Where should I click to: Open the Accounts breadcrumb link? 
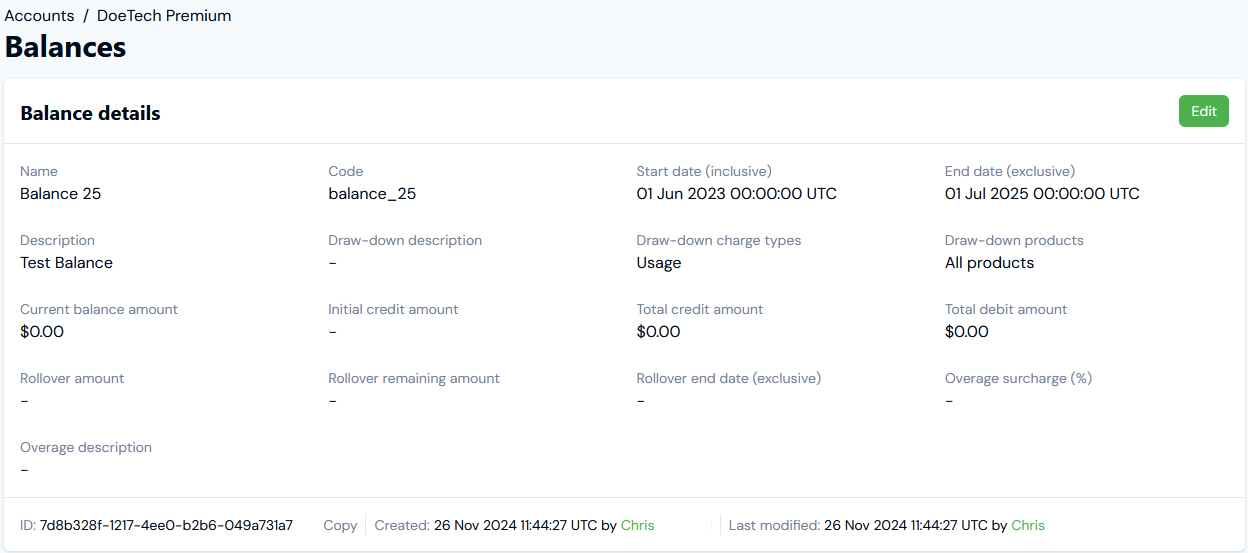point(39,16)
